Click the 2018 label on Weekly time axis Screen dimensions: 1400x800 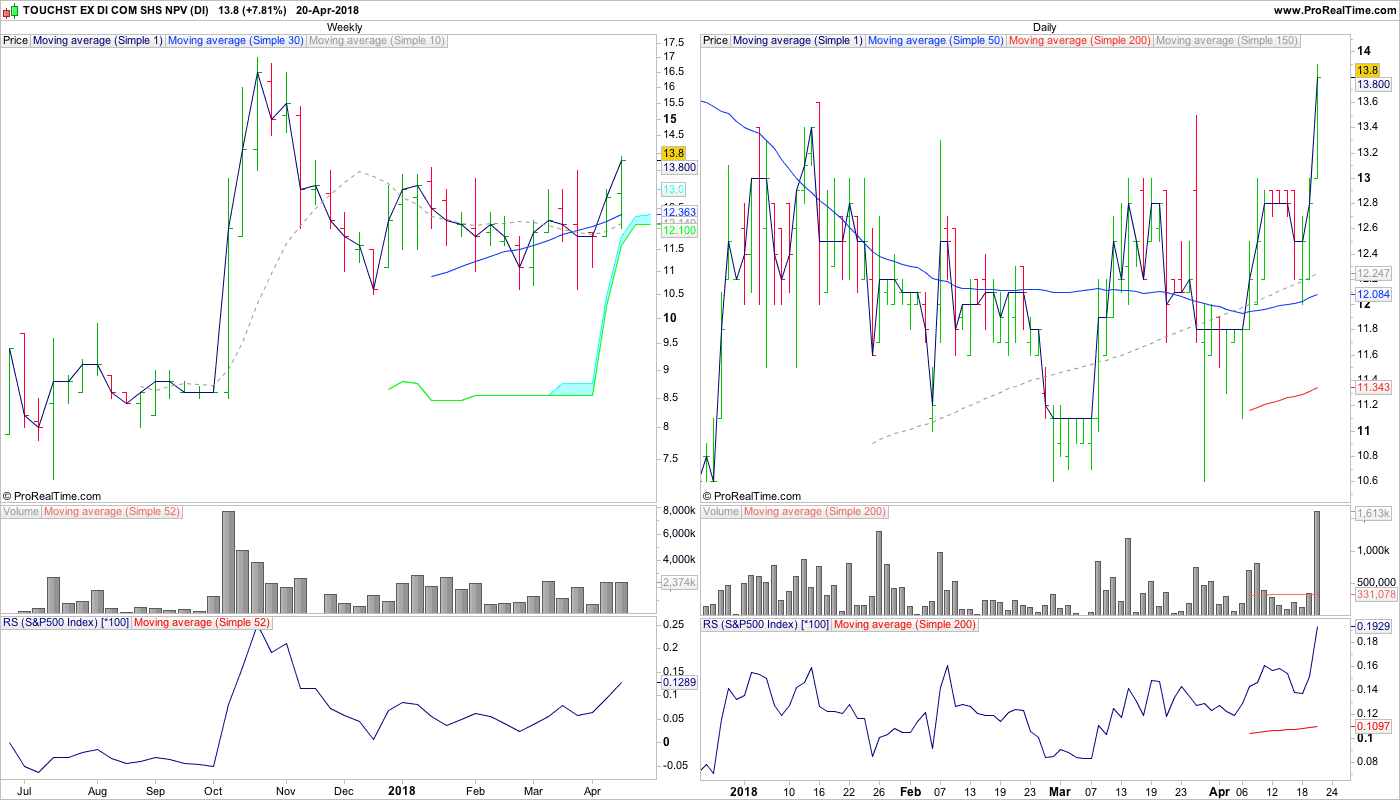402,790
